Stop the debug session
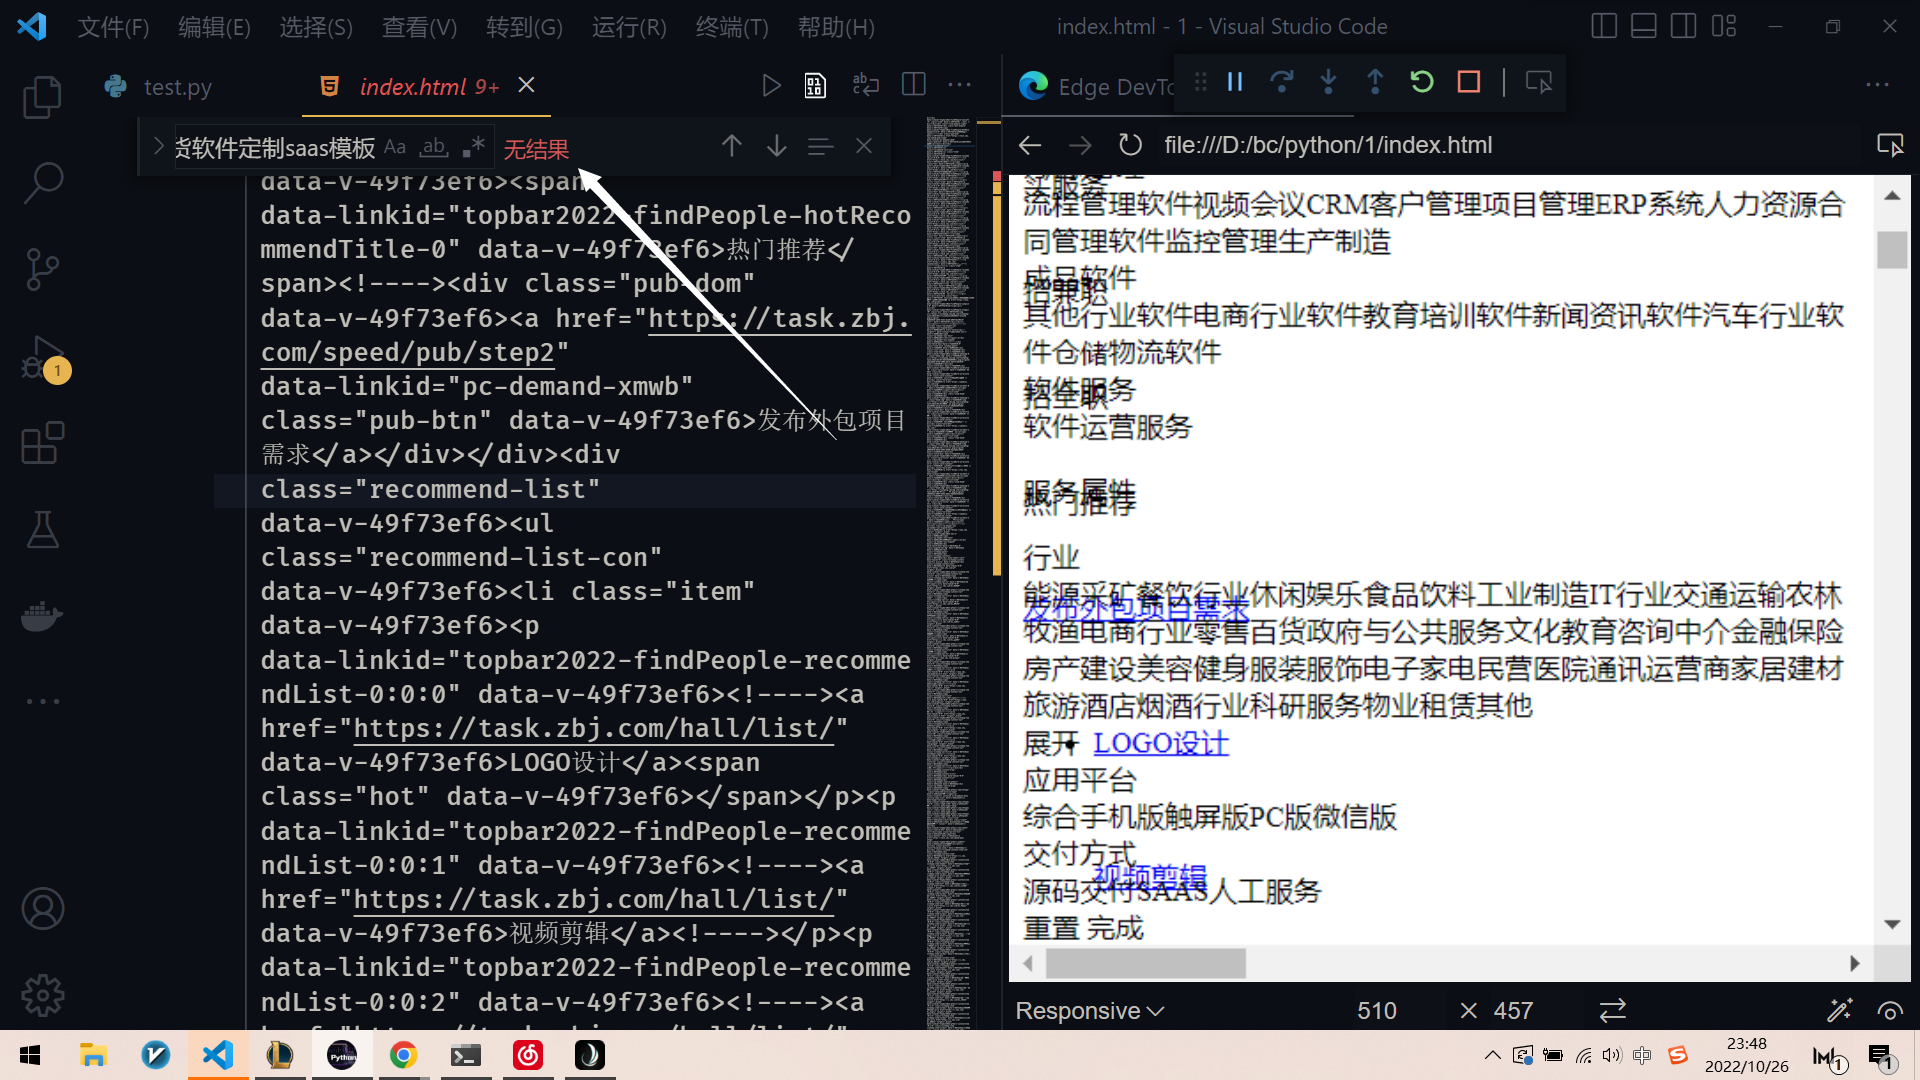 1468,82
